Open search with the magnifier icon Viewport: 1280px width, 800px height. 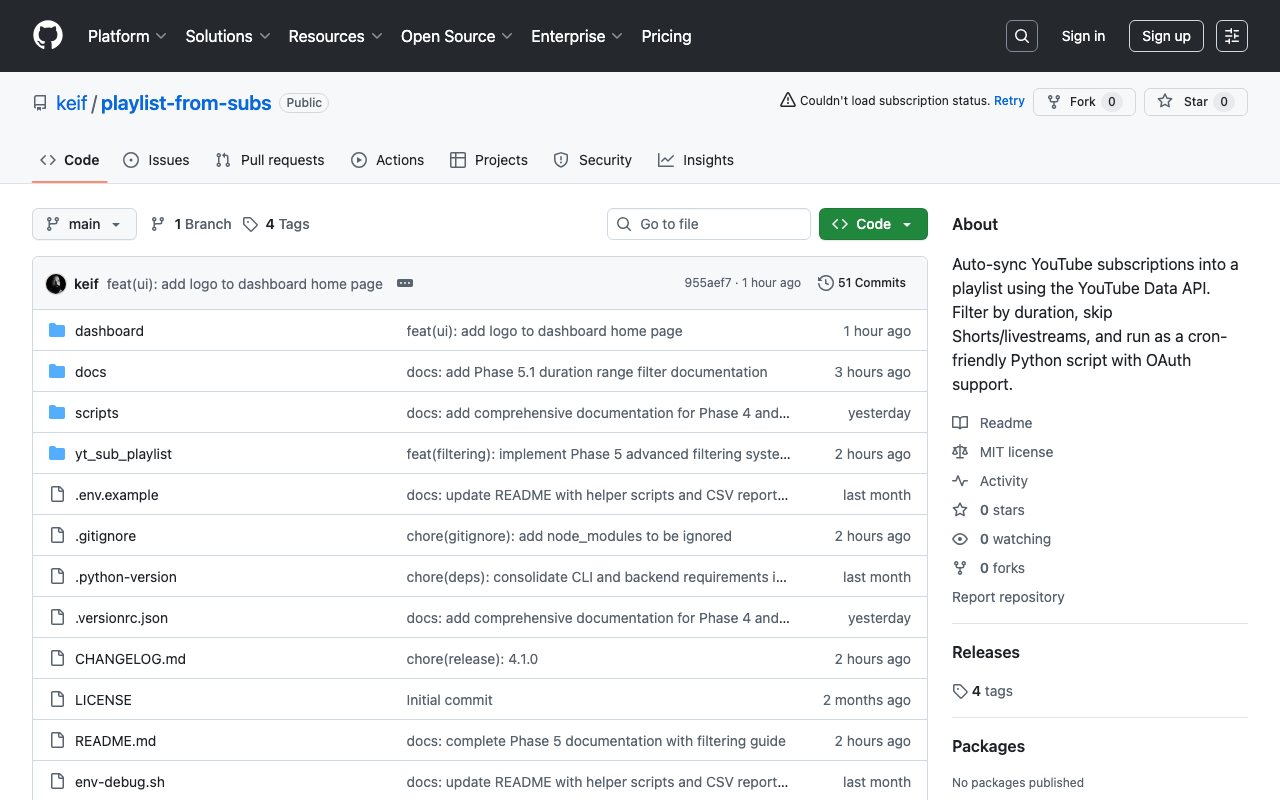(x=1021, y=36)
